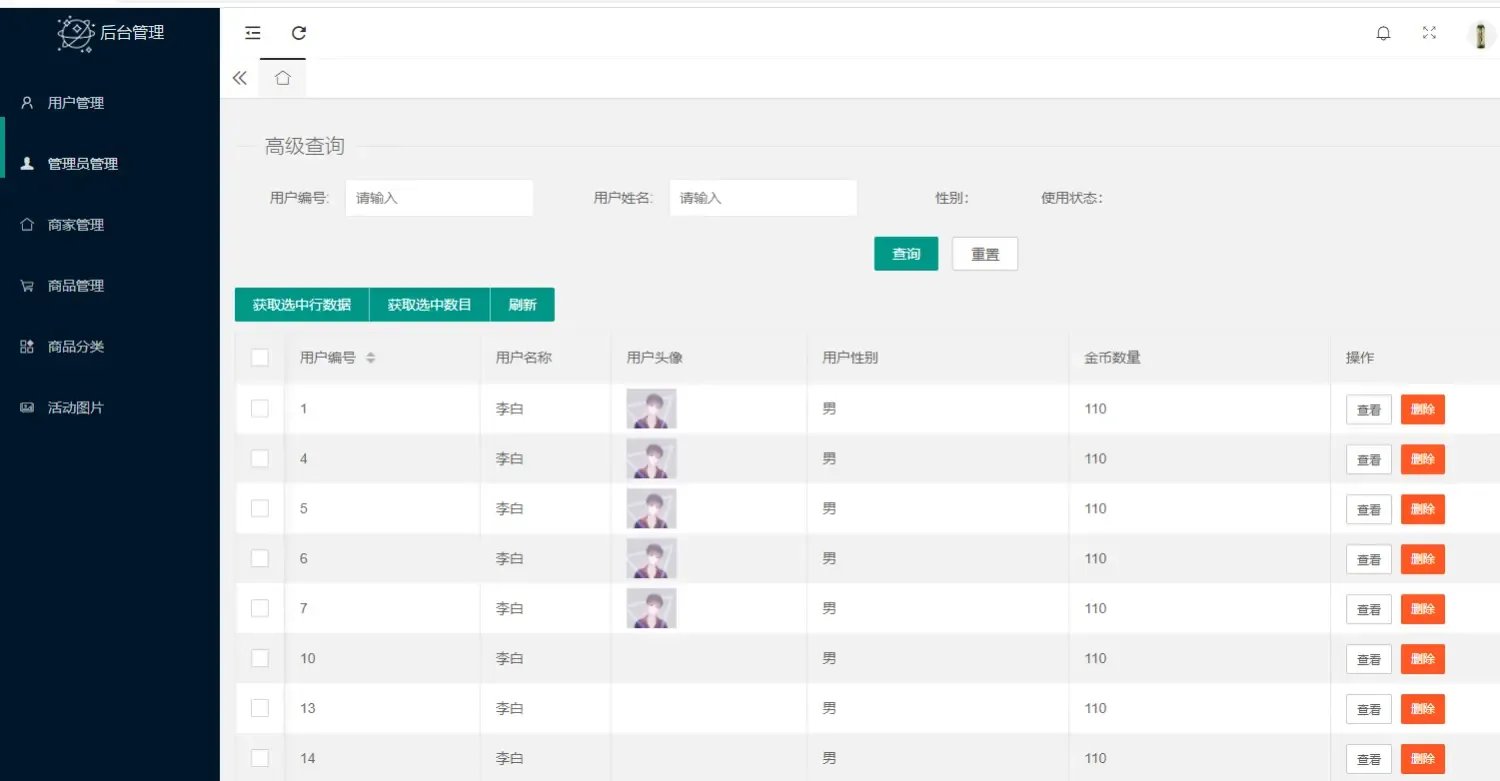Sort by 用户编号 using the sort arrows
This screenshot has height=781, width=1500.
(370, 358)
